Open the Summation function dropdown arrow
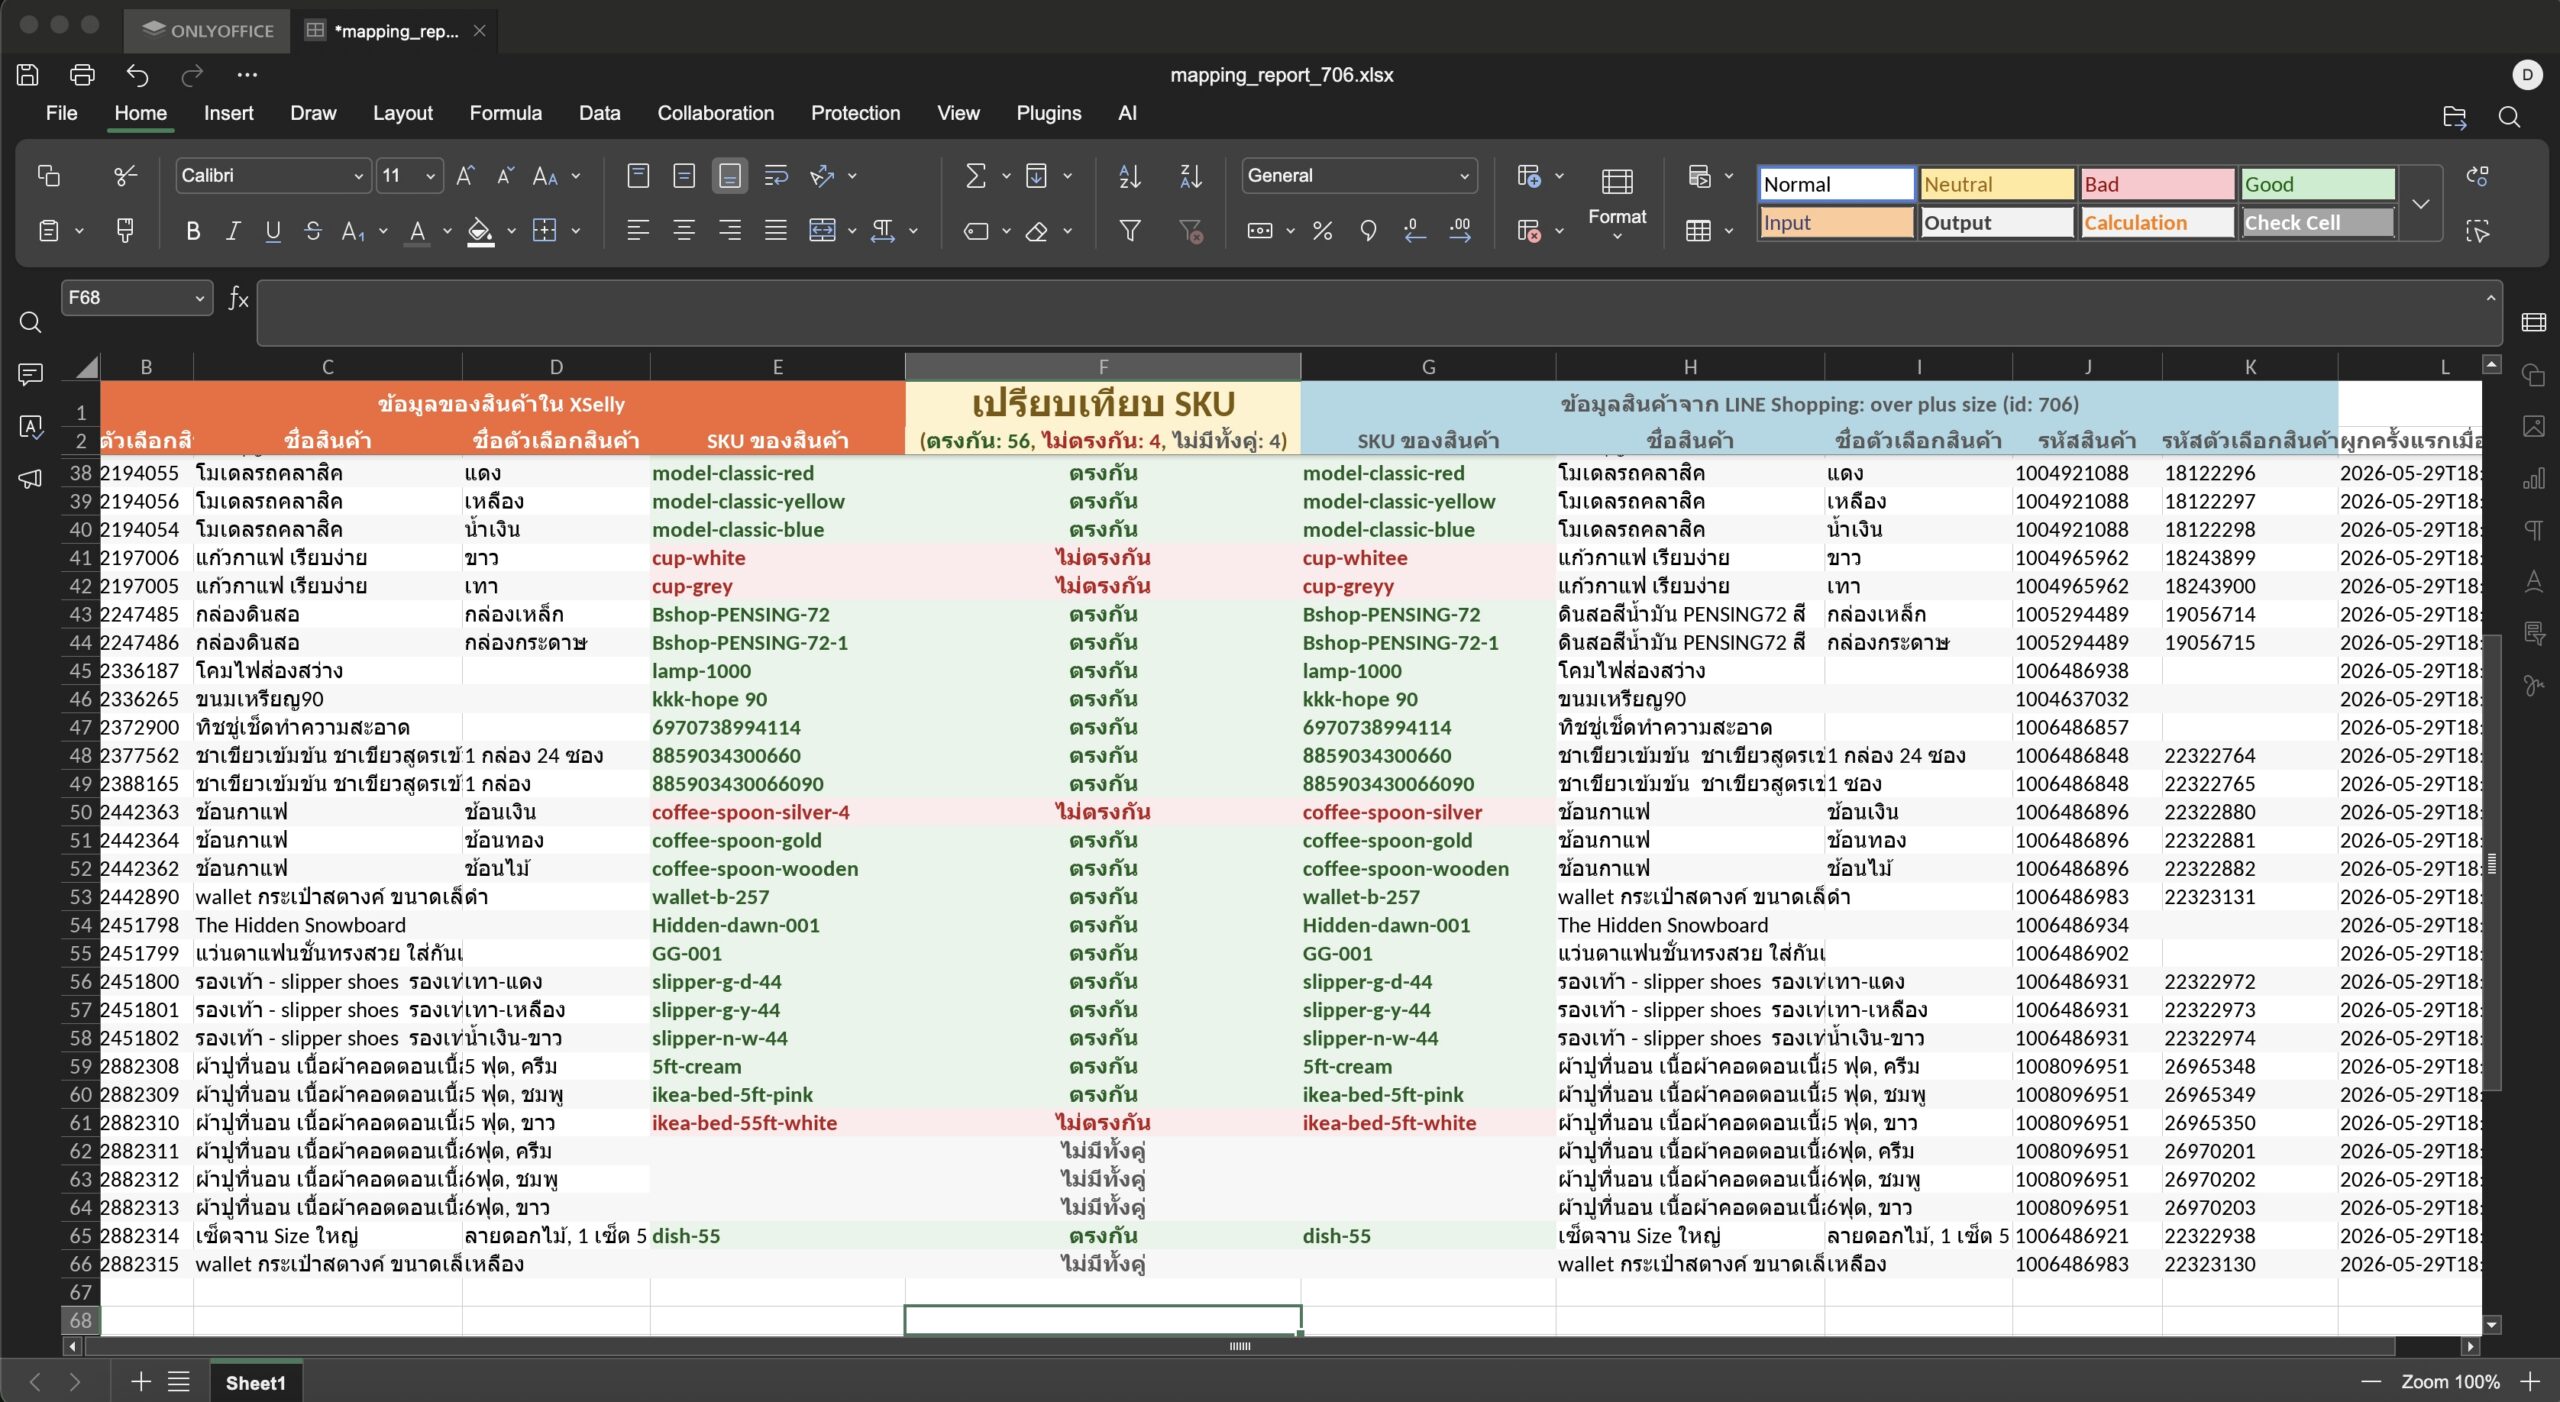This screenshot has width=2560, height=1402. tap(1007, 176)
